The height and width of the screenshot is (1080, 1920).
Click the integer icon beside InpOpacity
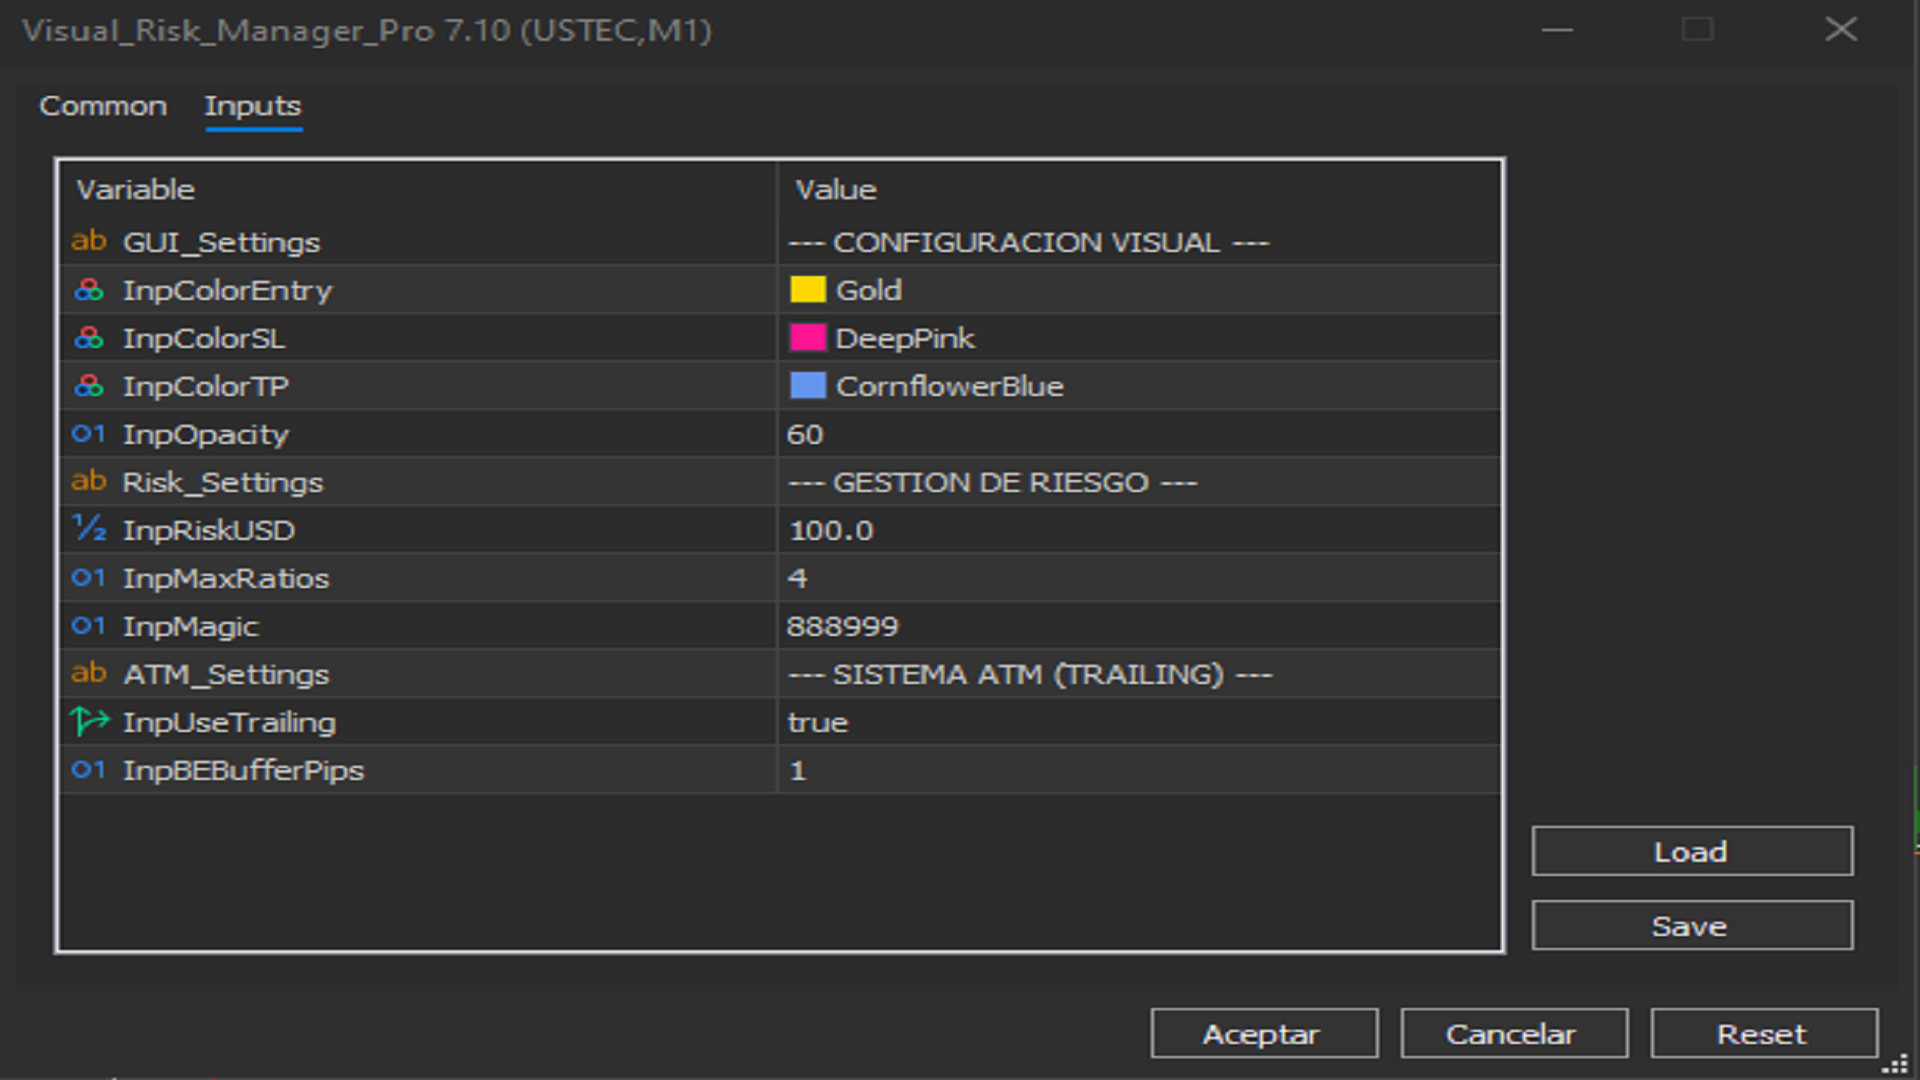tap(89, 434)
